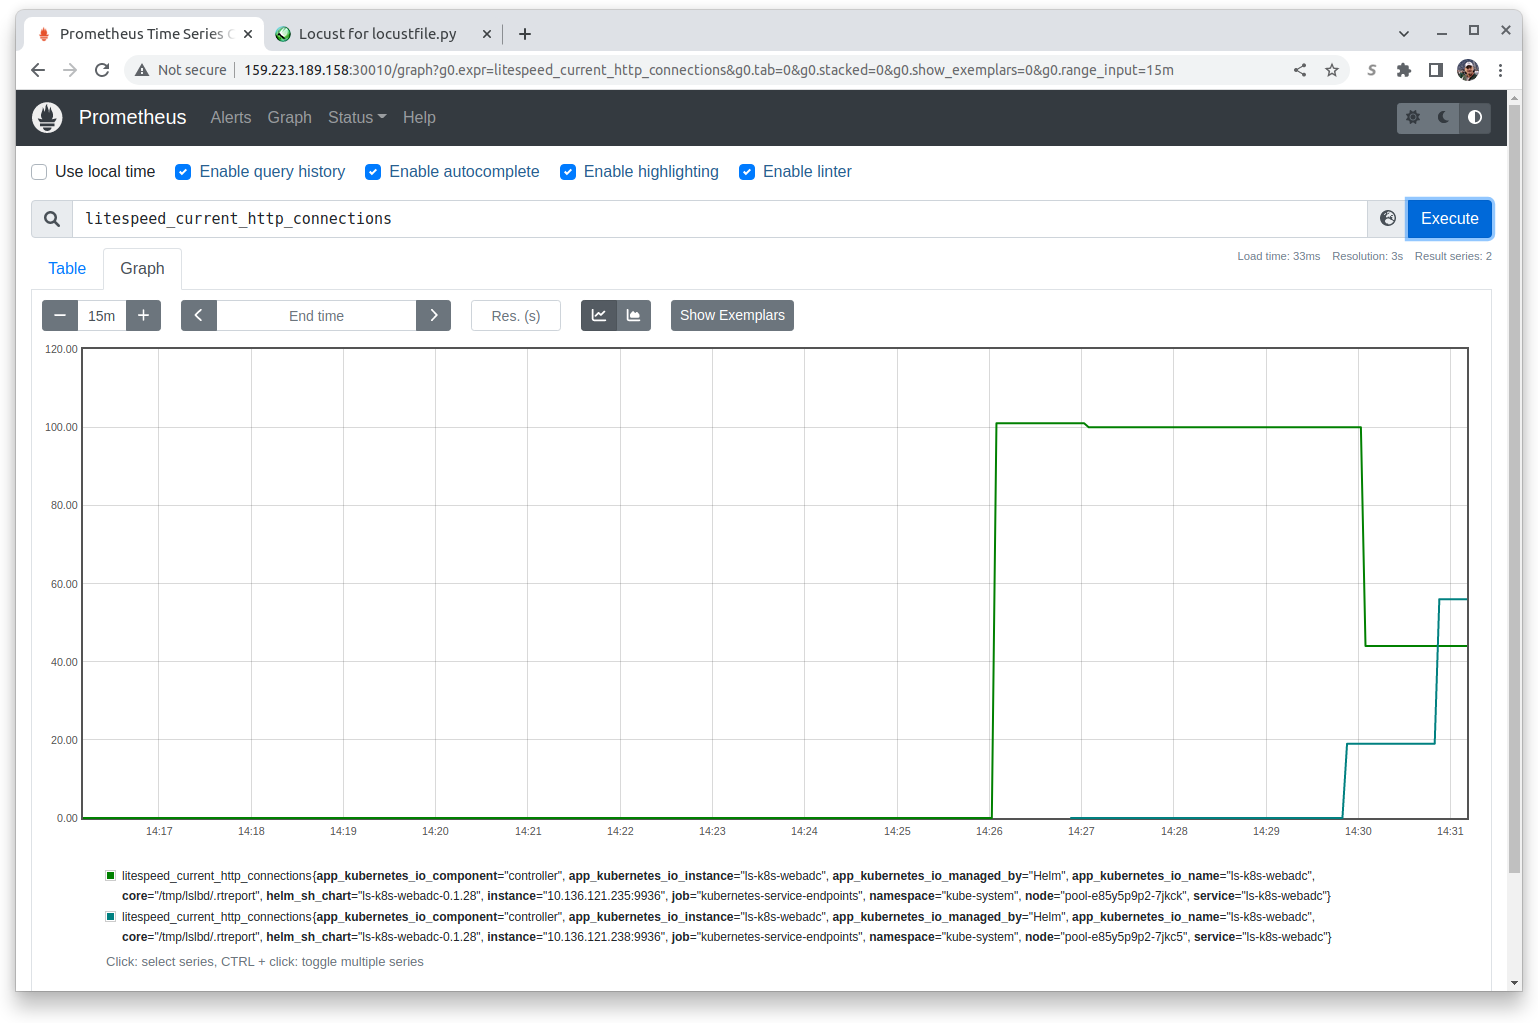Click the metrics explorer globe icon
The width and height of the screenshot is (1538, 1023).
click(1388, 219)
